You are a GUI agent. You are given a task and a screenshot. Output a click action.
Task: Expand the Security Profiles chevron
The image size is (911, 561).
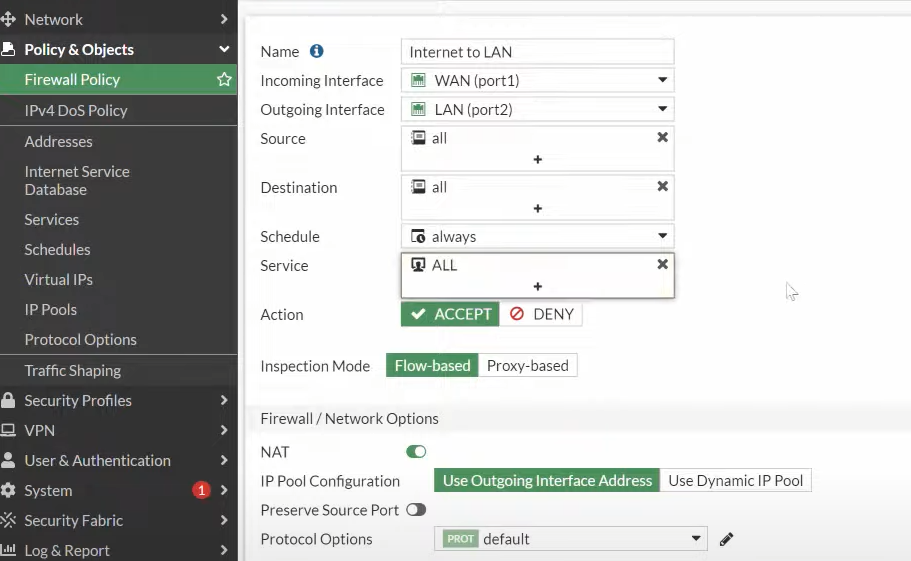[224, 400]
